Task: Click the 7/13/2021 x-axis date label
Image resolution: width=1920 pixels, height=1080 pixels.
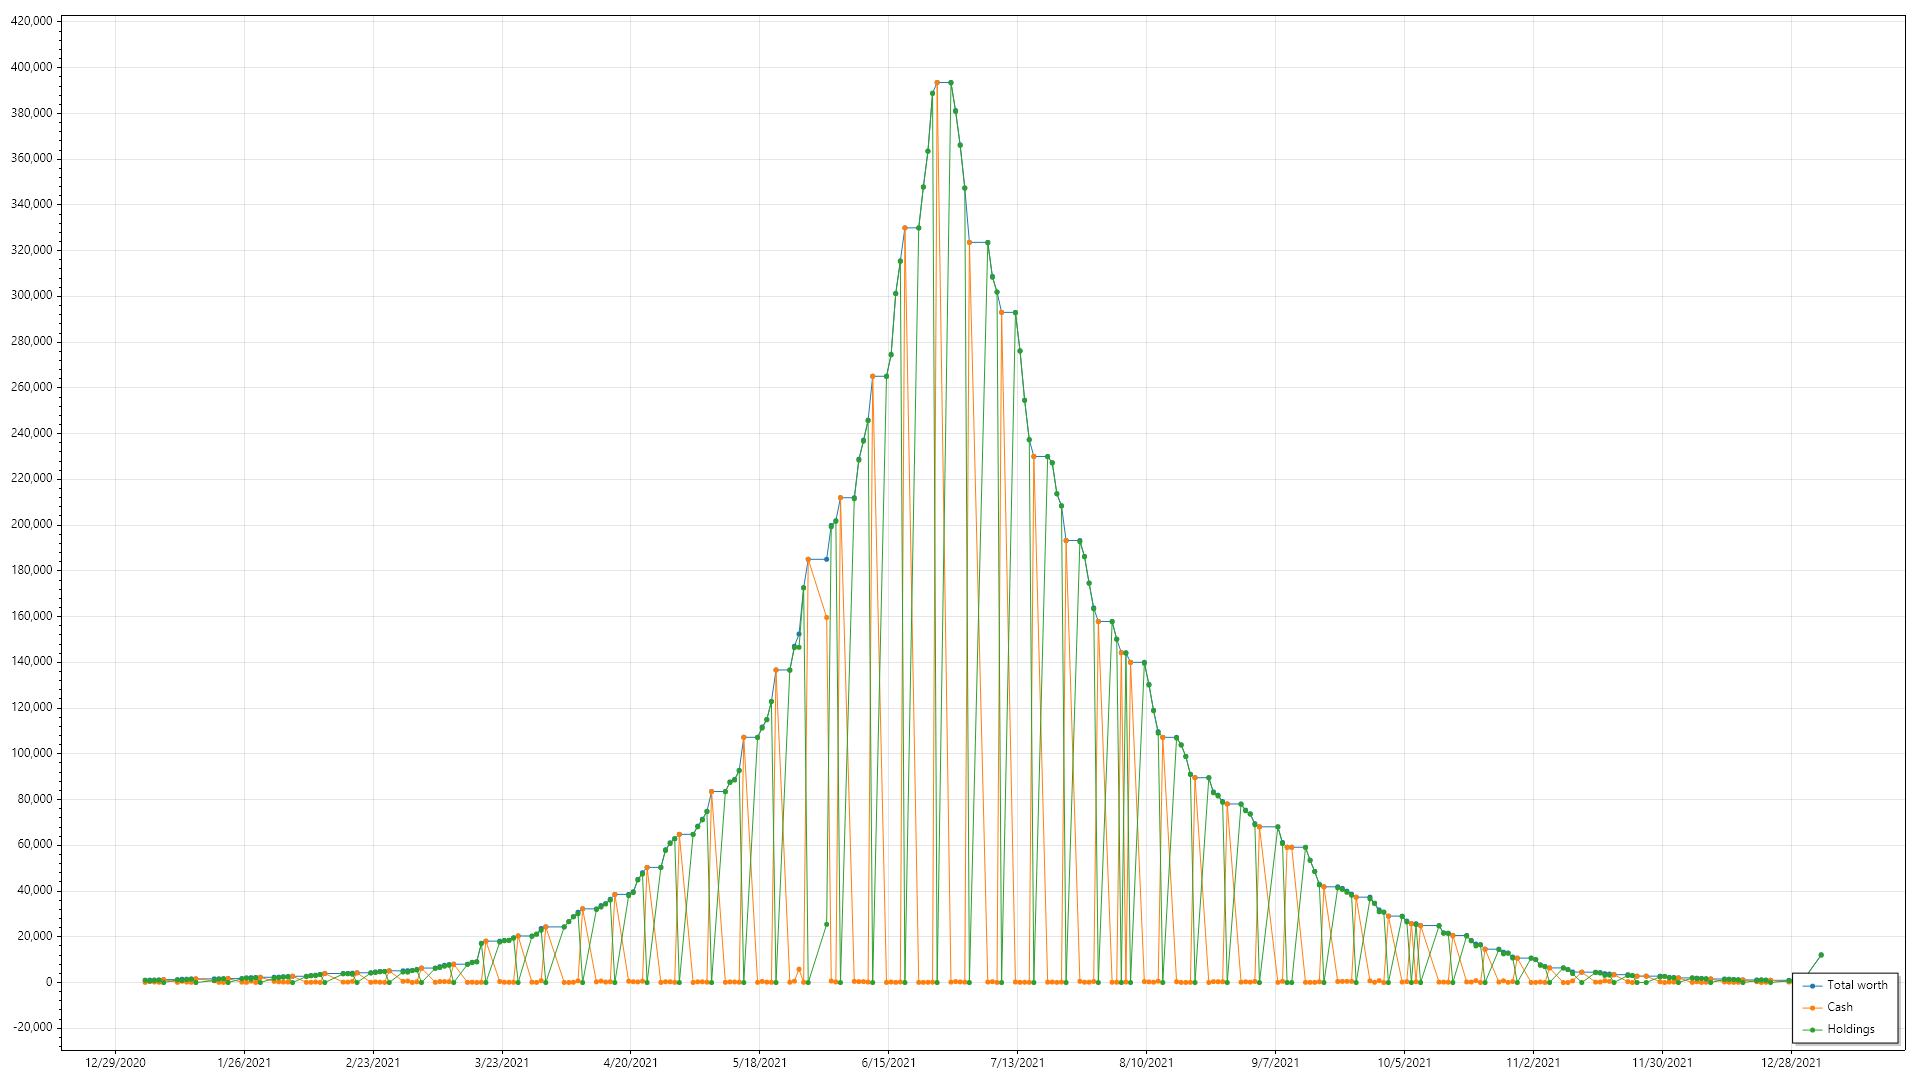Action: [x=1017, y=1063]
